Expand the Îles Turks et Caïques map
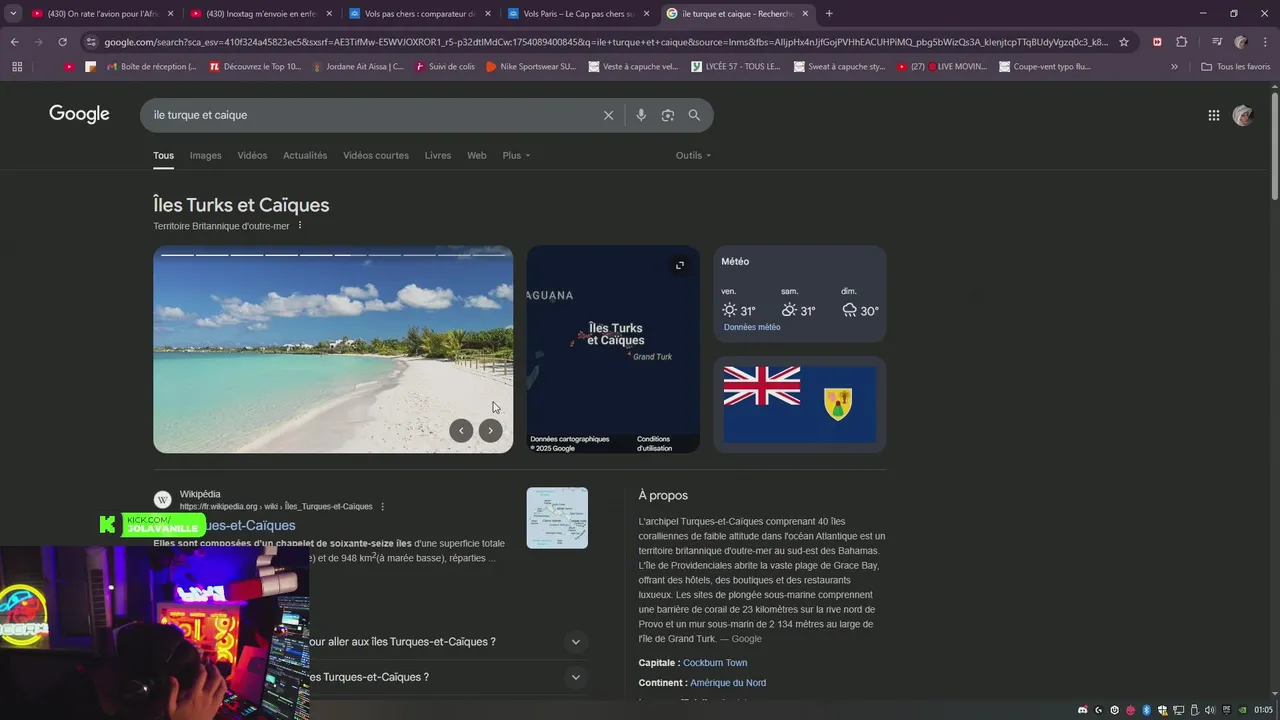1280x720 pixels. pyautogui.click(x=680, y=265)
